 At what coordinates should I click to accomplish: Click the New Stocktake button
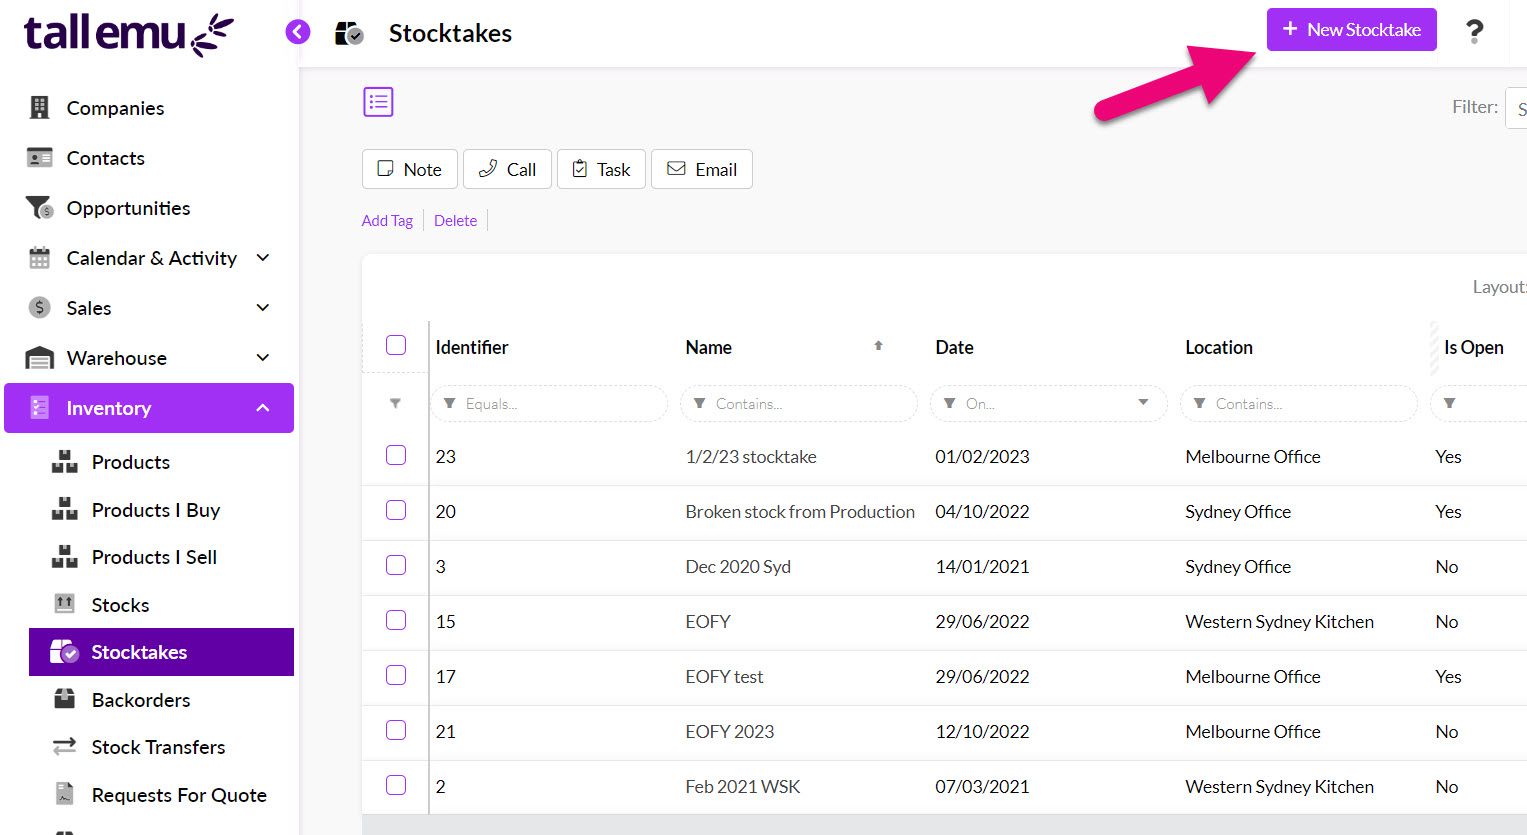click(x=1351, y=29)
